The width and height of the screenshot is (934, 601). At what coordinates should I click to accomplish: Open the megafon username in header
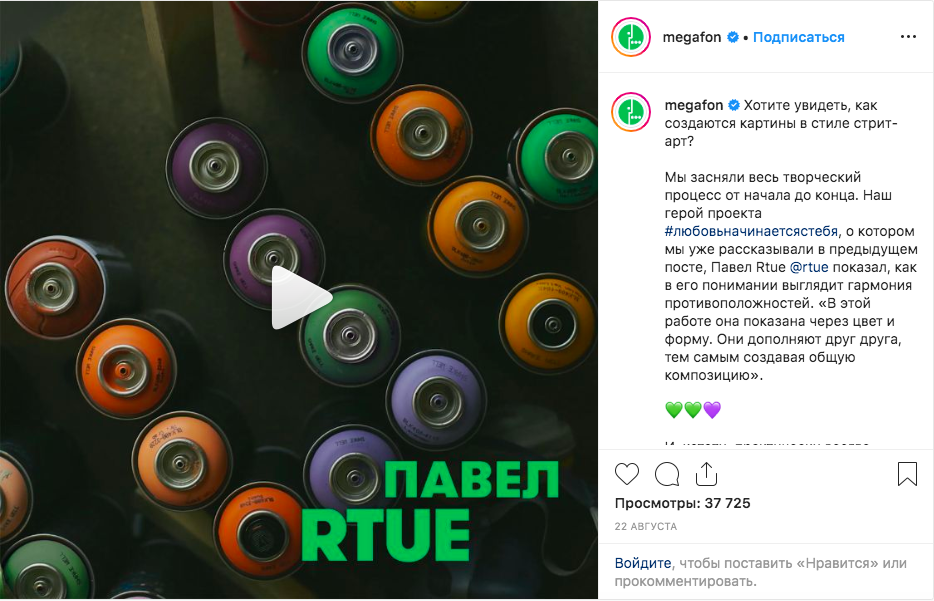(x=692, y=37)
